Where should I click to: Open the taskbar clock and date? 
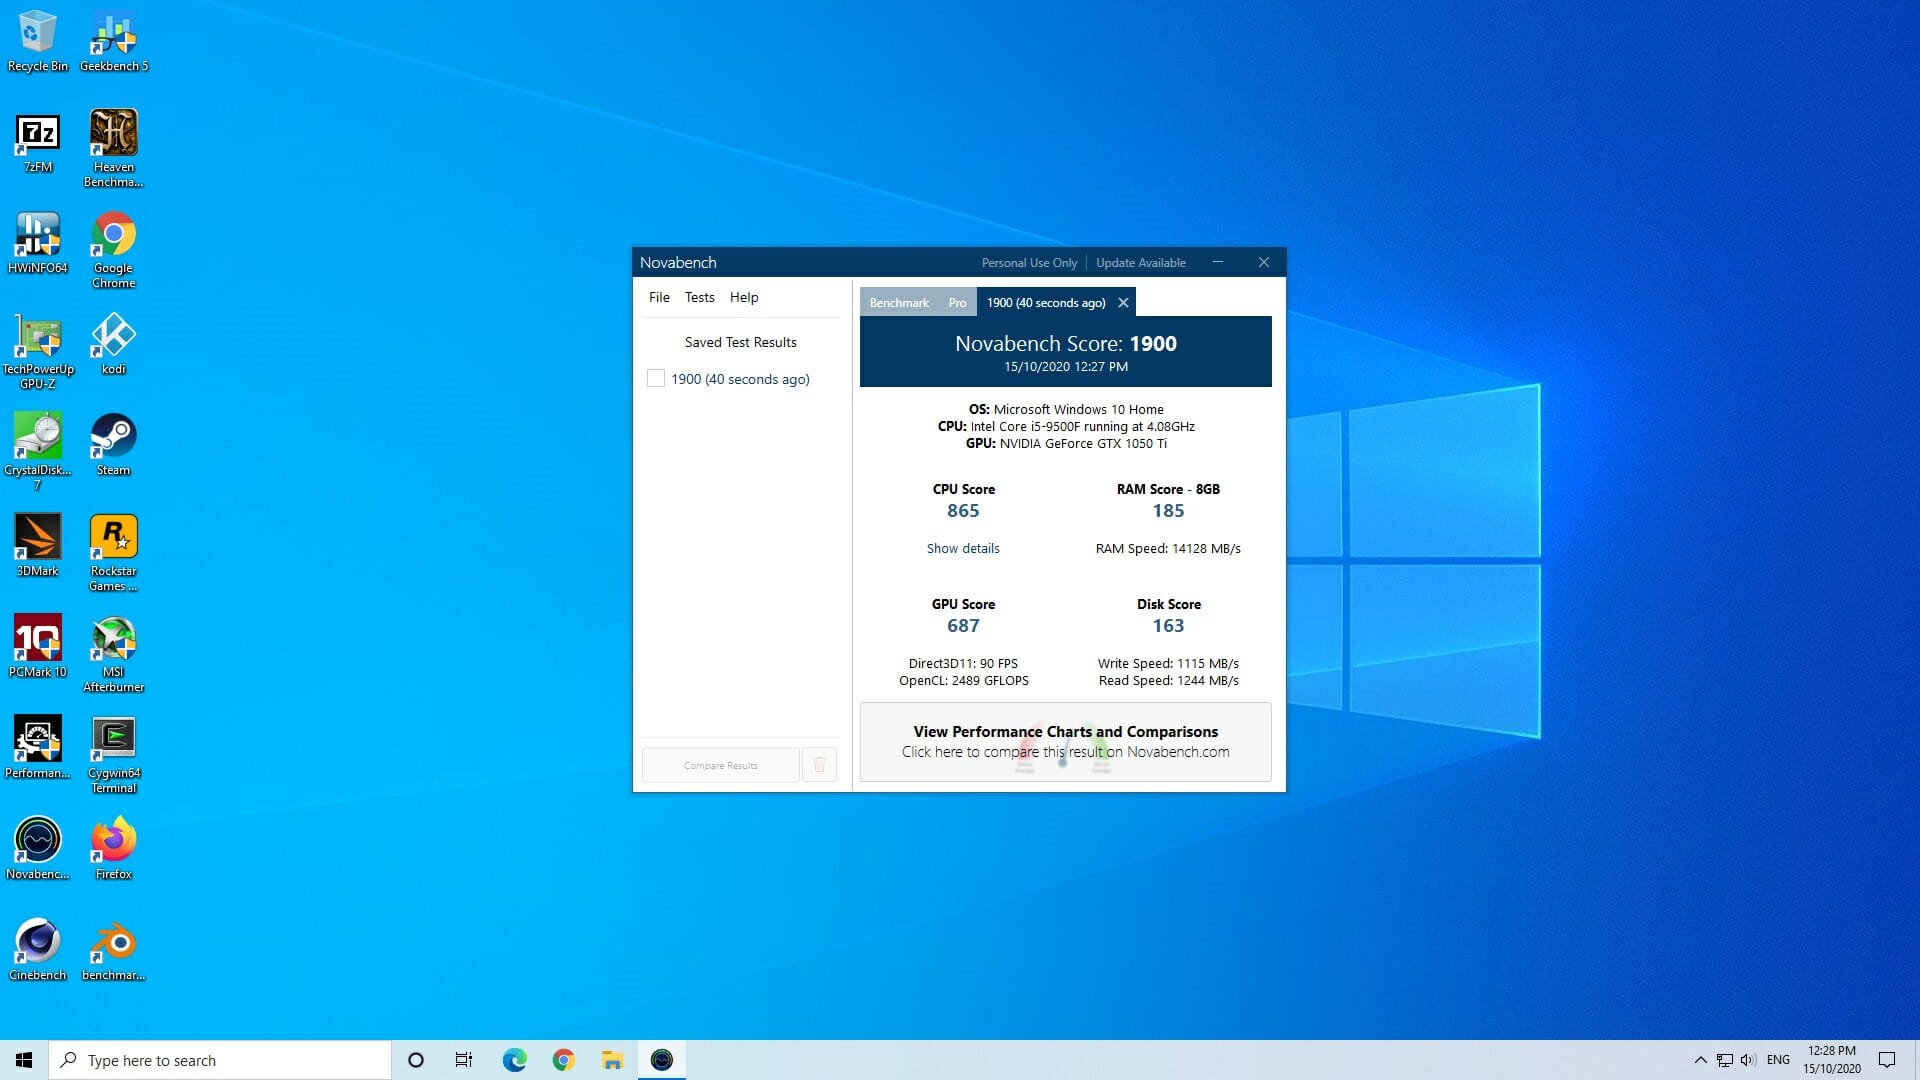(1832, 1060)
